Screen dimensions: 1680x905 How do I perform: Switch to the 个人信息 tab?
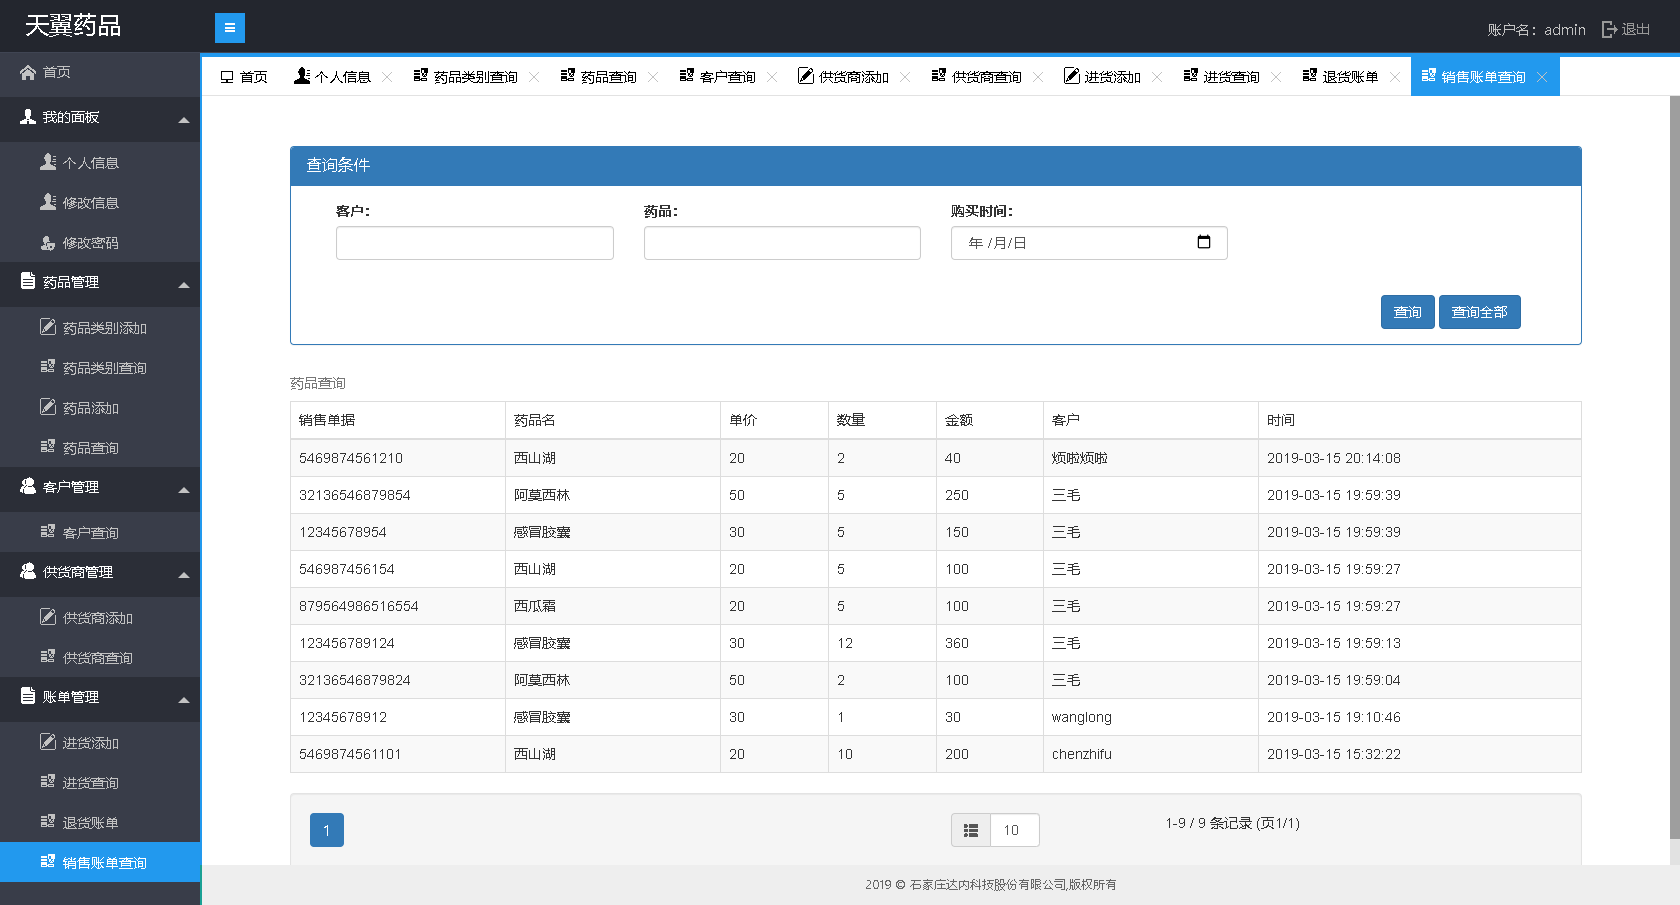pos(333,77)
